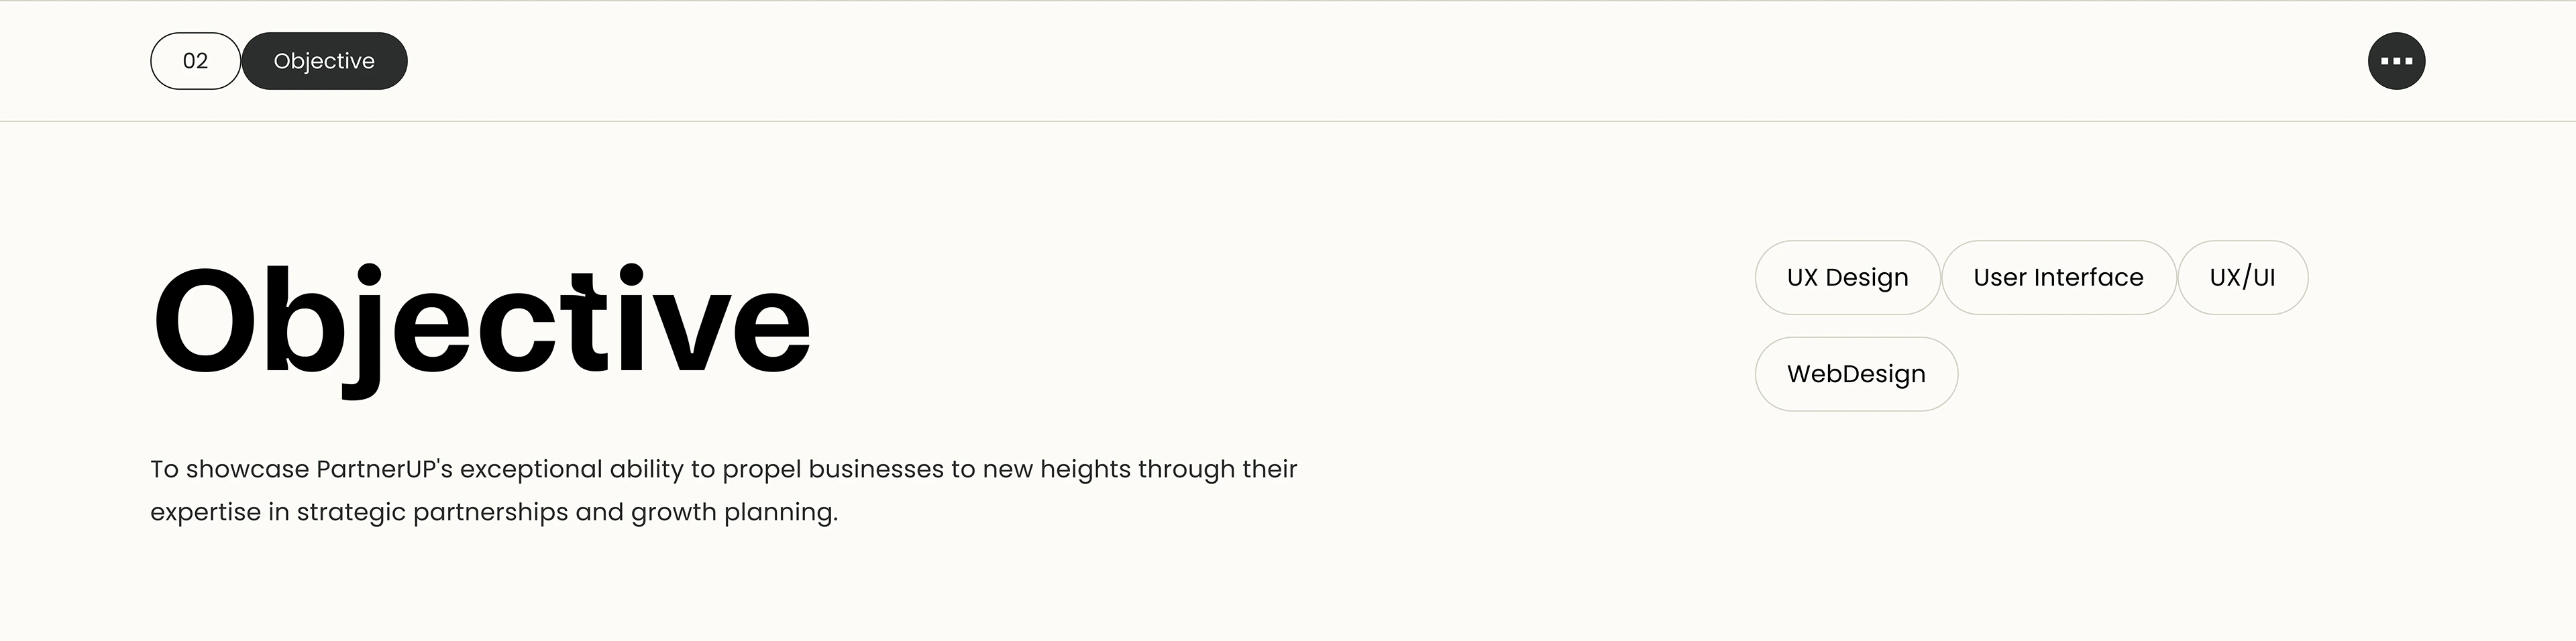Open the WebDesign tag
The width and height of the screenshot is (2576, 641).
pyautogui.click(x=1856, y=374)
